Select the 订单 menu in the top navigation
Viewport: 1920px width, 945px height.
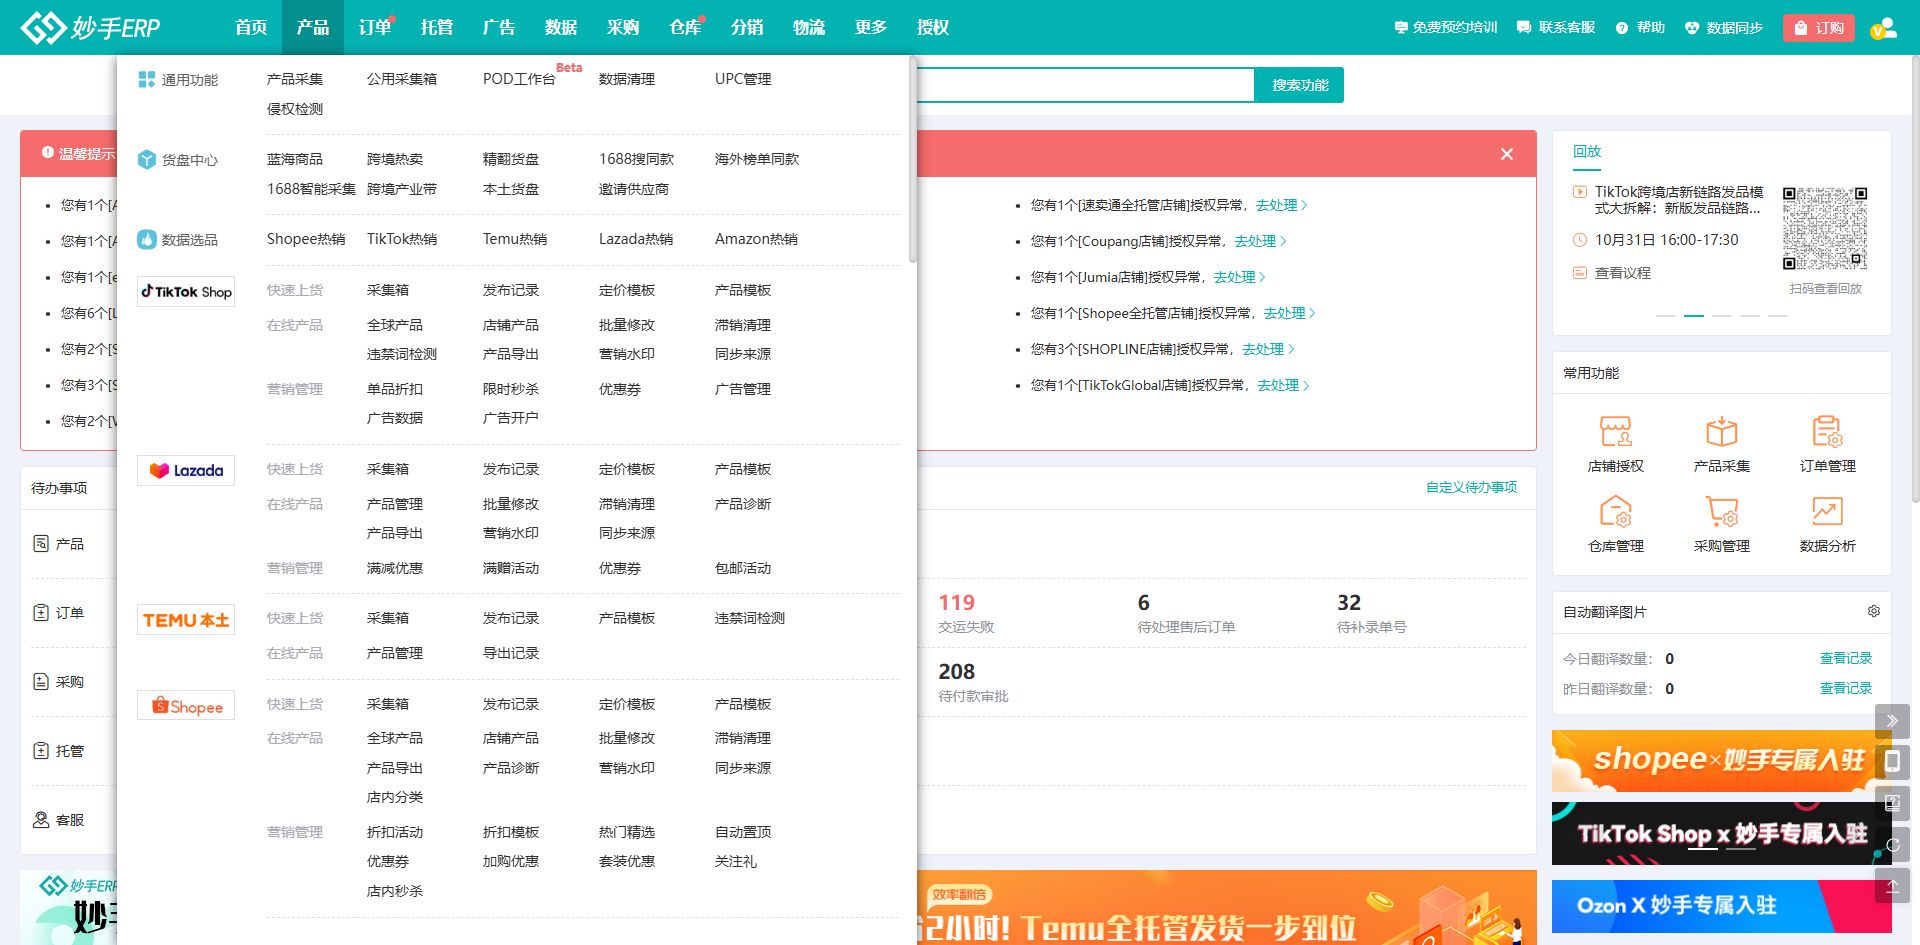pyautogui.click(x=375, y=28)
